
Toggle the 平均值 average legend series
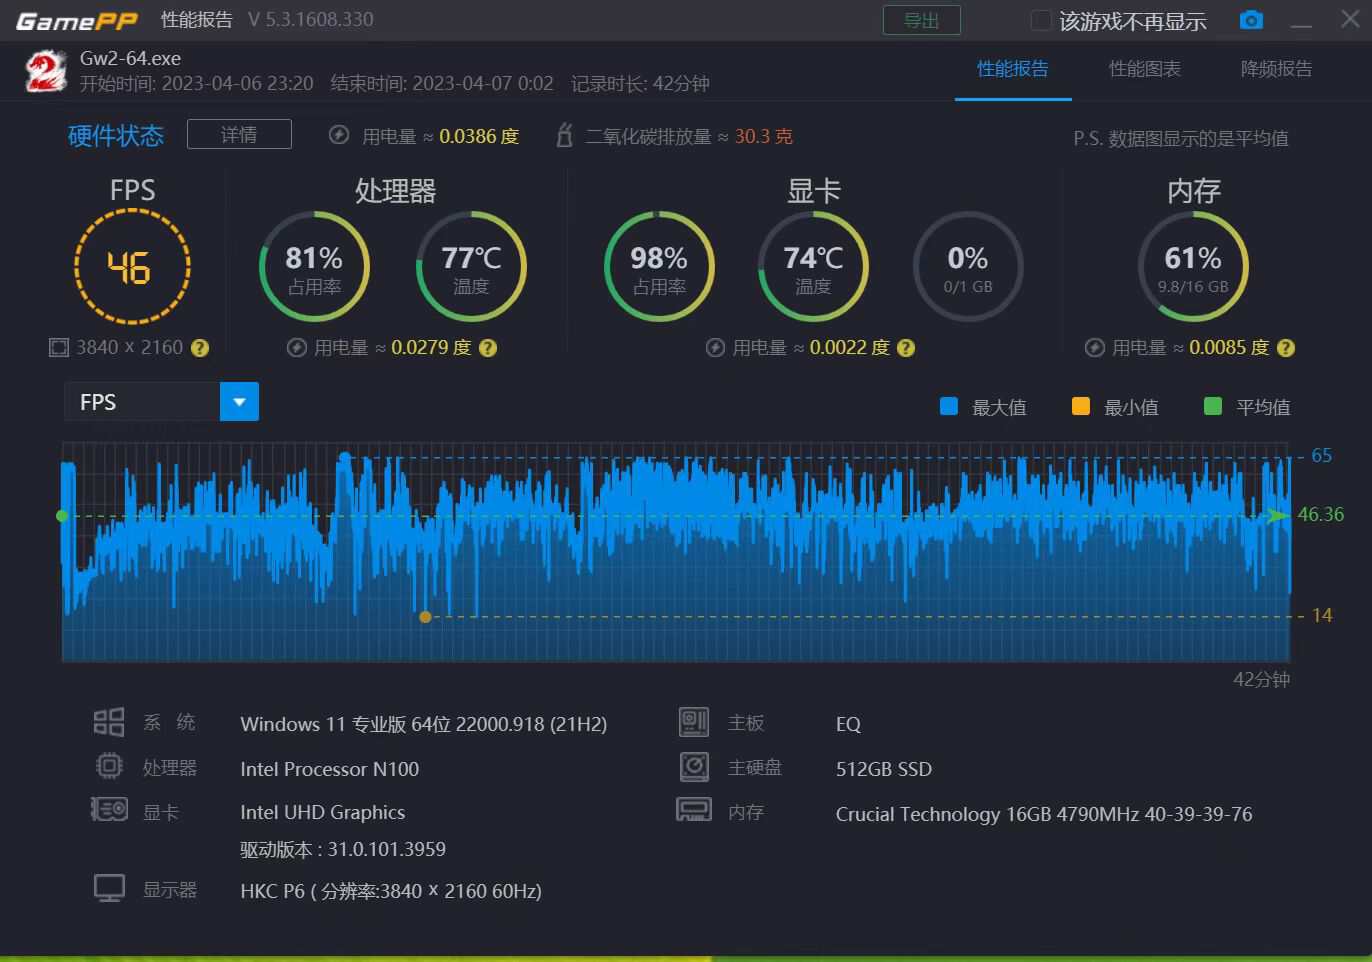click(1213, 406)
